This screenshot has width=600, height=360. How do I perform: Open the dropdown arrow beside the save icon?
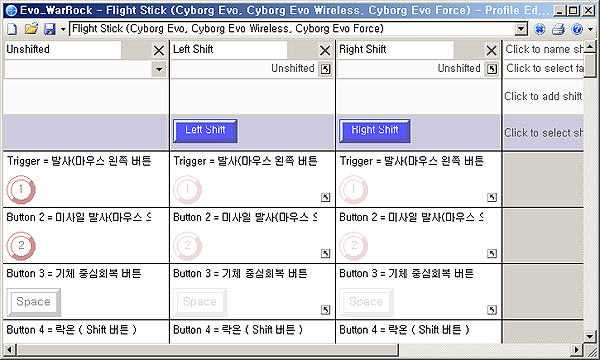tap(63, 29)
